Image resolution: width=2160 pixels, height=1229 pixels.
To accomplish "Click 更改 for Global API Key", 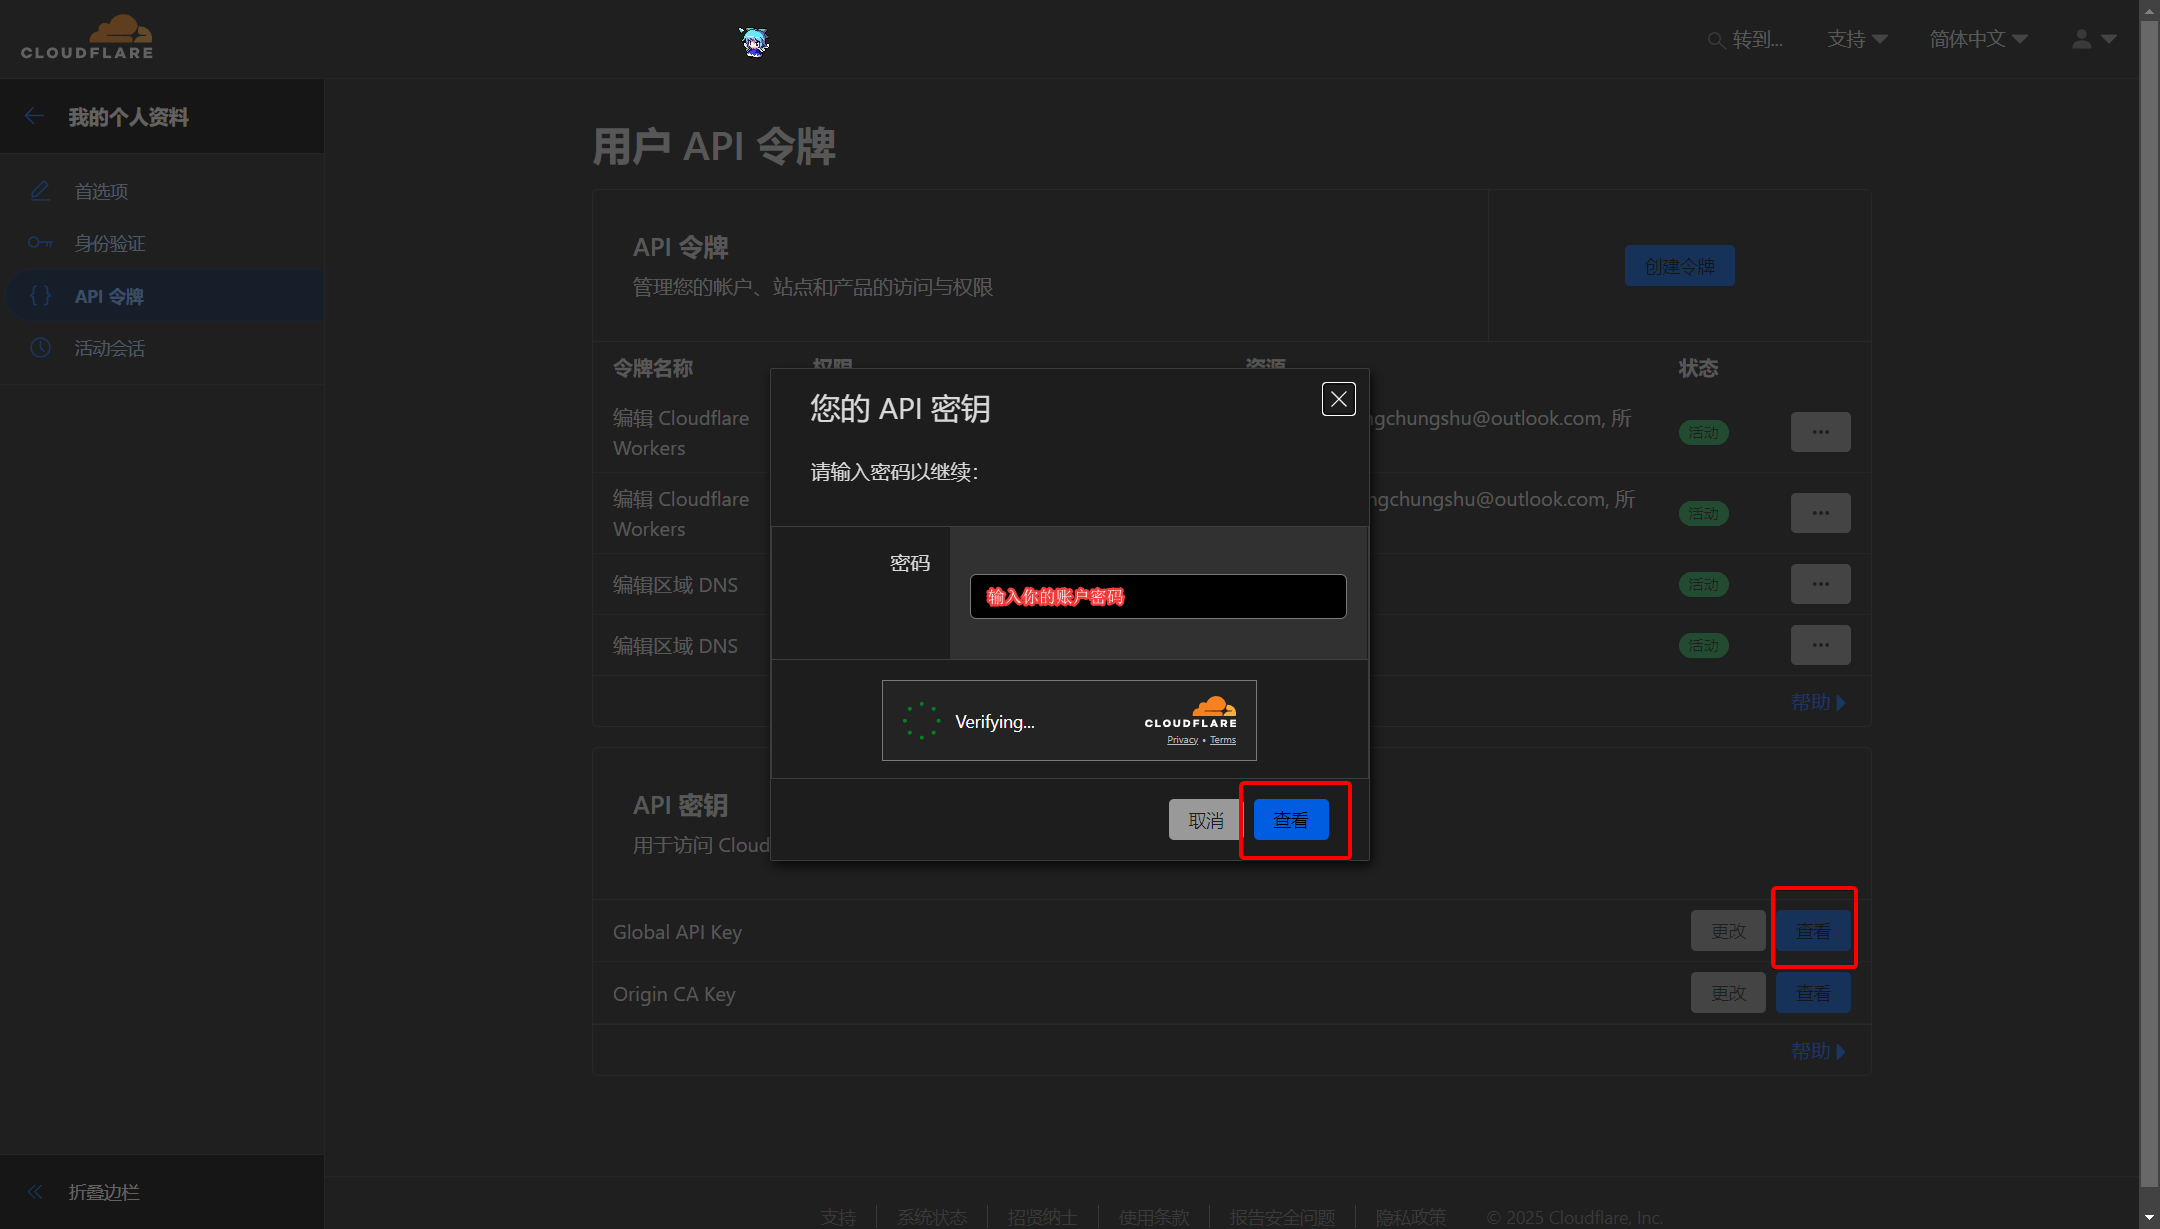I will [x=1728, y=931].
